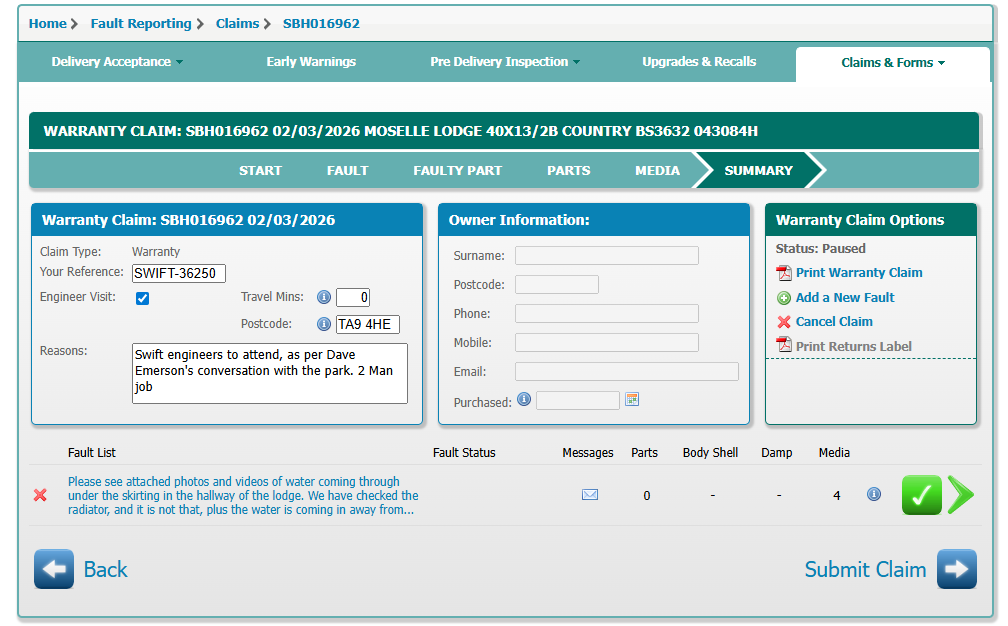The width and height of the screenshot is (1008, 626).
Task: Click the blue Back arrow icon
Action: click(x=54, y=569)
